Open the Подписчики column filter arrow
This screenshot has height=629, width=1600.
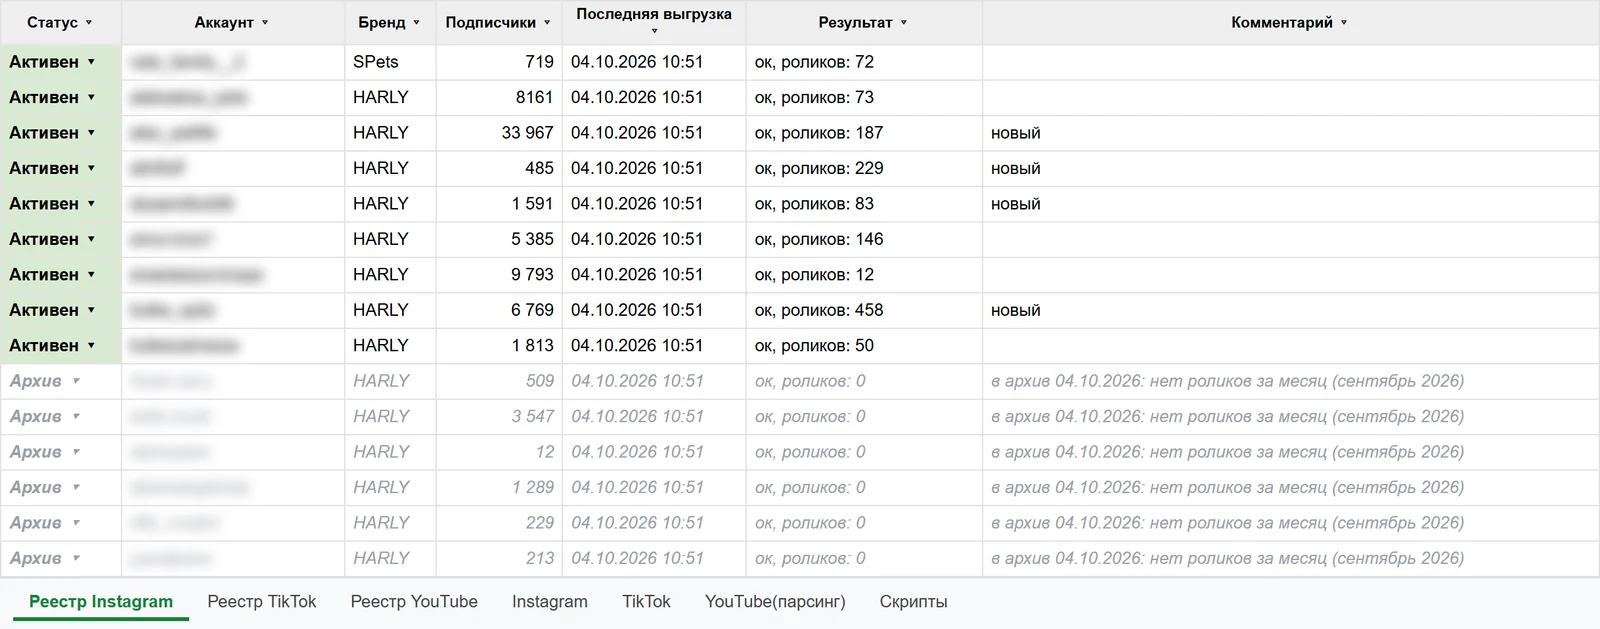(x=547, y=22)
